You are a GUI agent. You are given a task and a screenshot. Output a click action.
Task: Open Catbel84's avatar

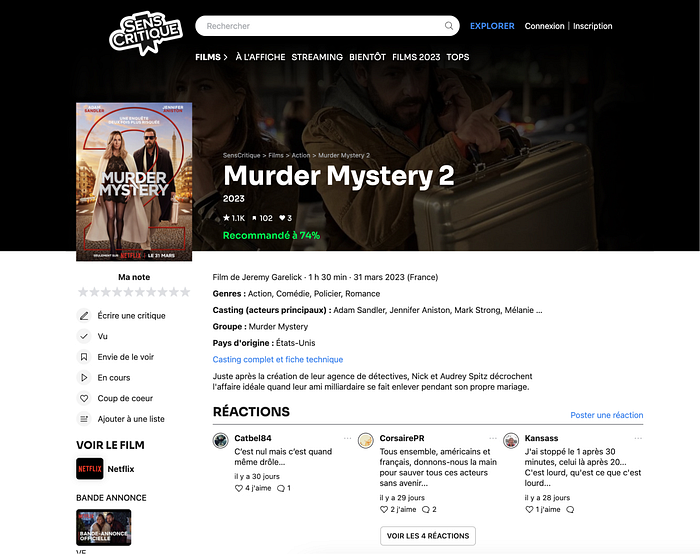pos(221,441)
